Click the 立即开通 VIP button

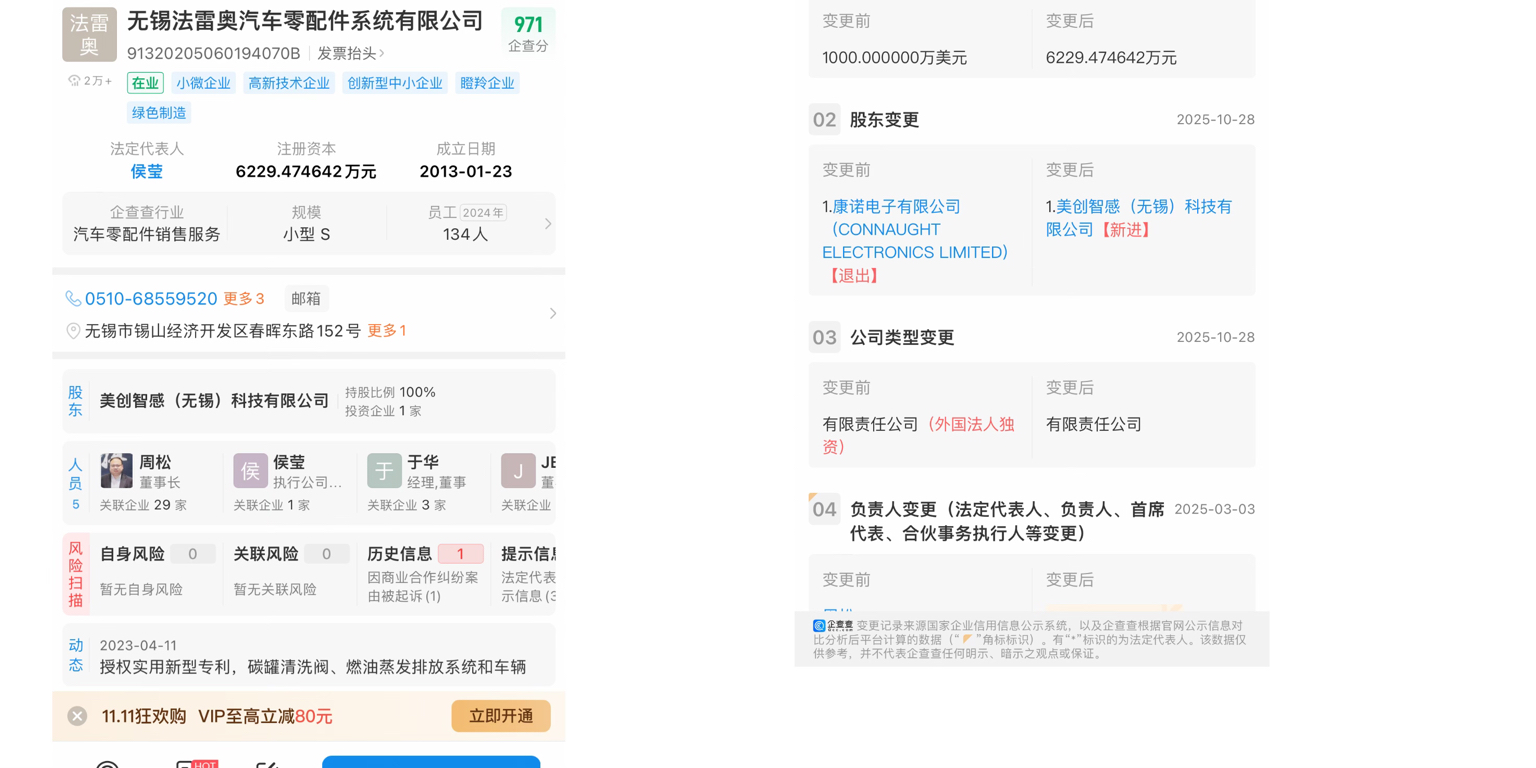point(501,716)
